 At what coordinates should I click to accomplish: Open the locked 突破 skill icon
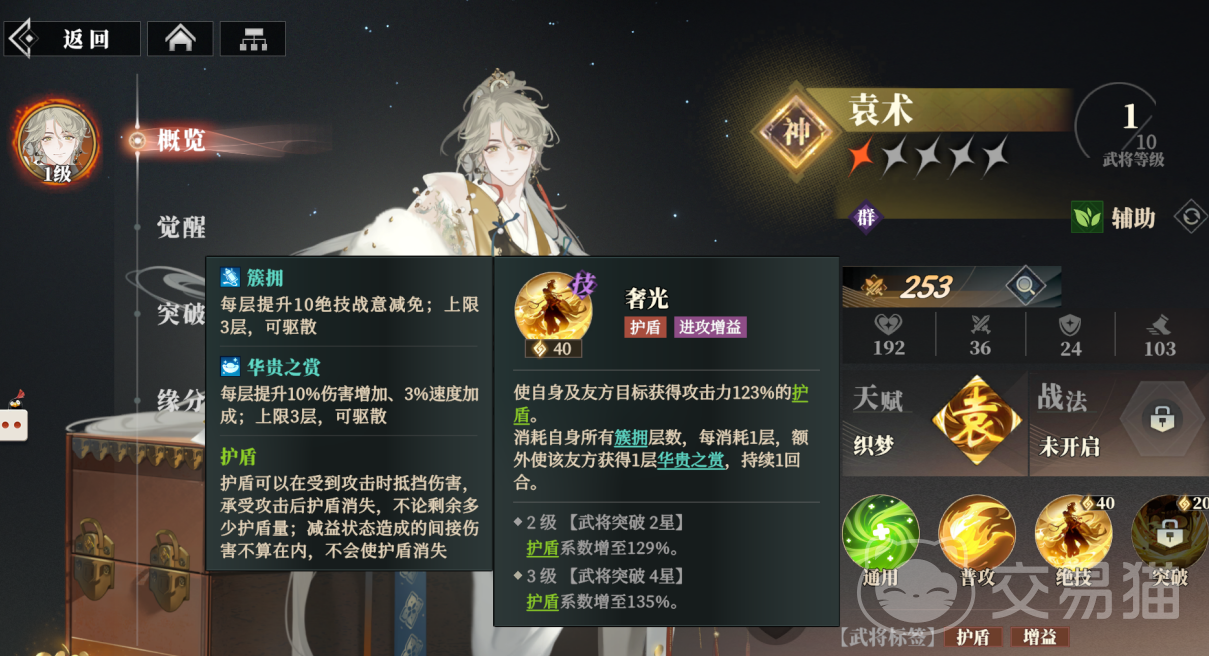[1168, 534]
